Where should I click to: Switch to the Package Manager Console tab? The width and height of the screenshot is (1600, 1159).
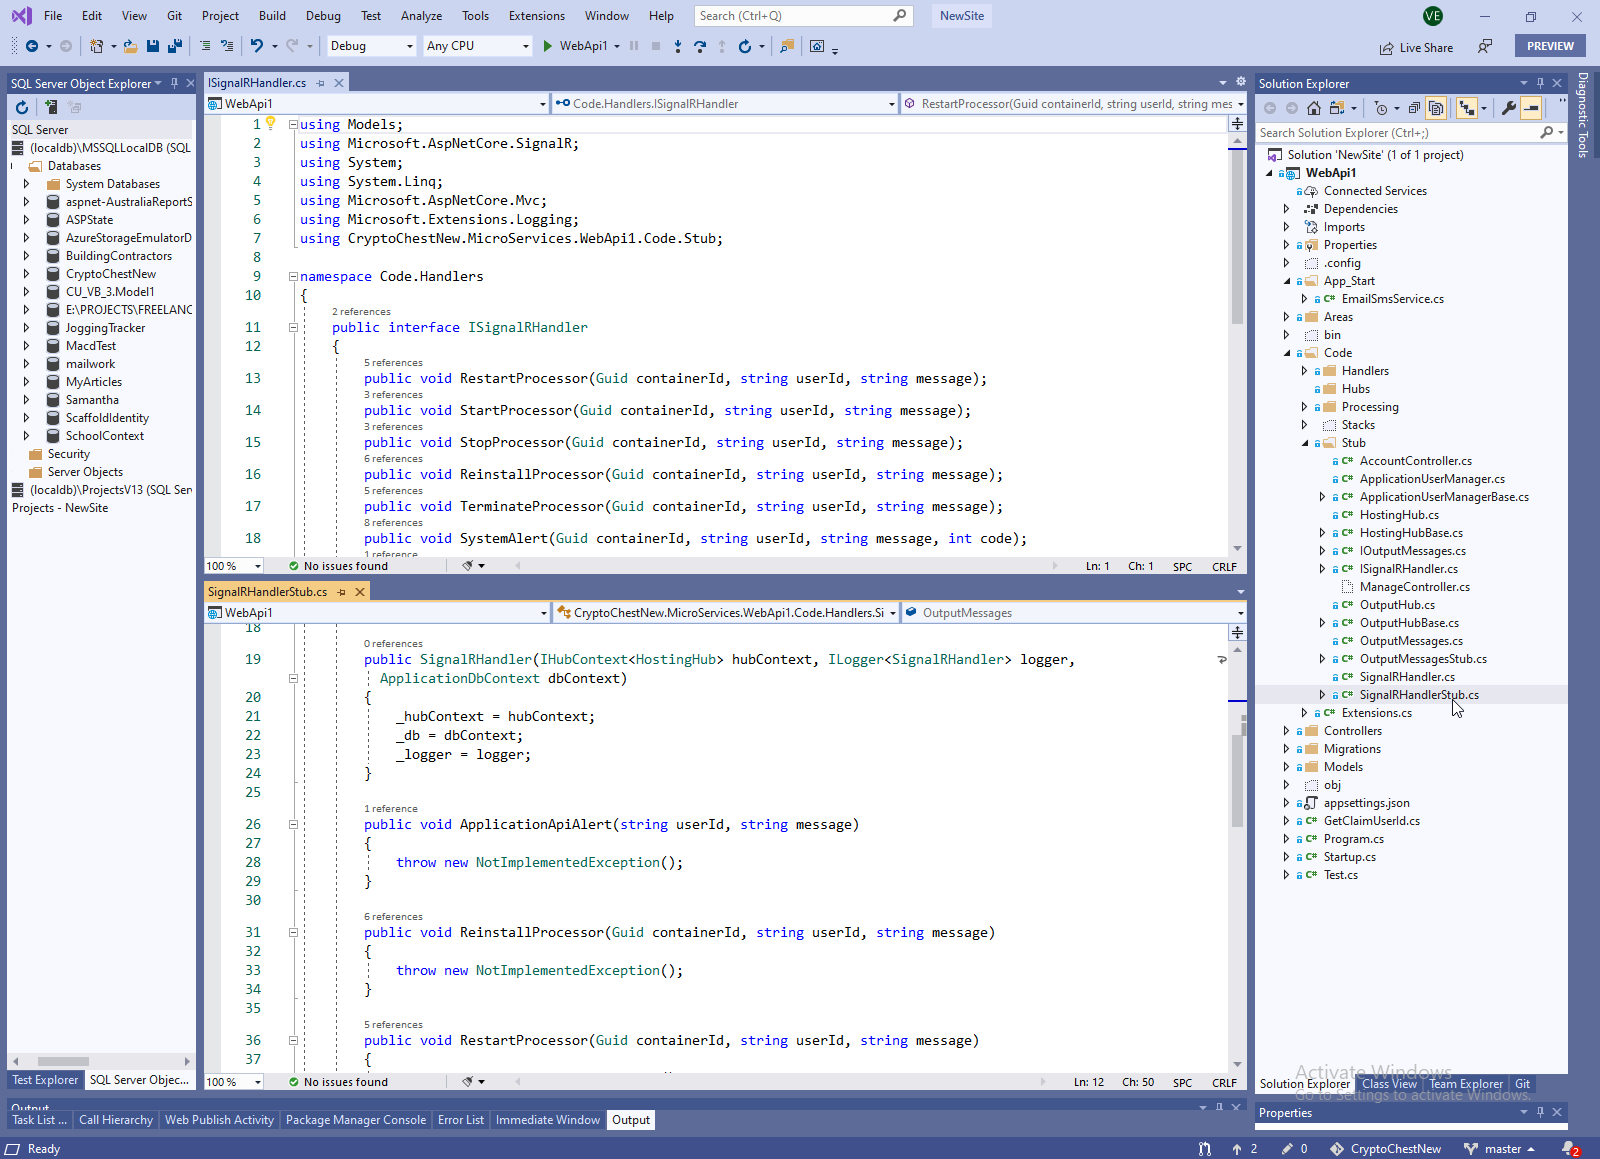coord(356,1120)
